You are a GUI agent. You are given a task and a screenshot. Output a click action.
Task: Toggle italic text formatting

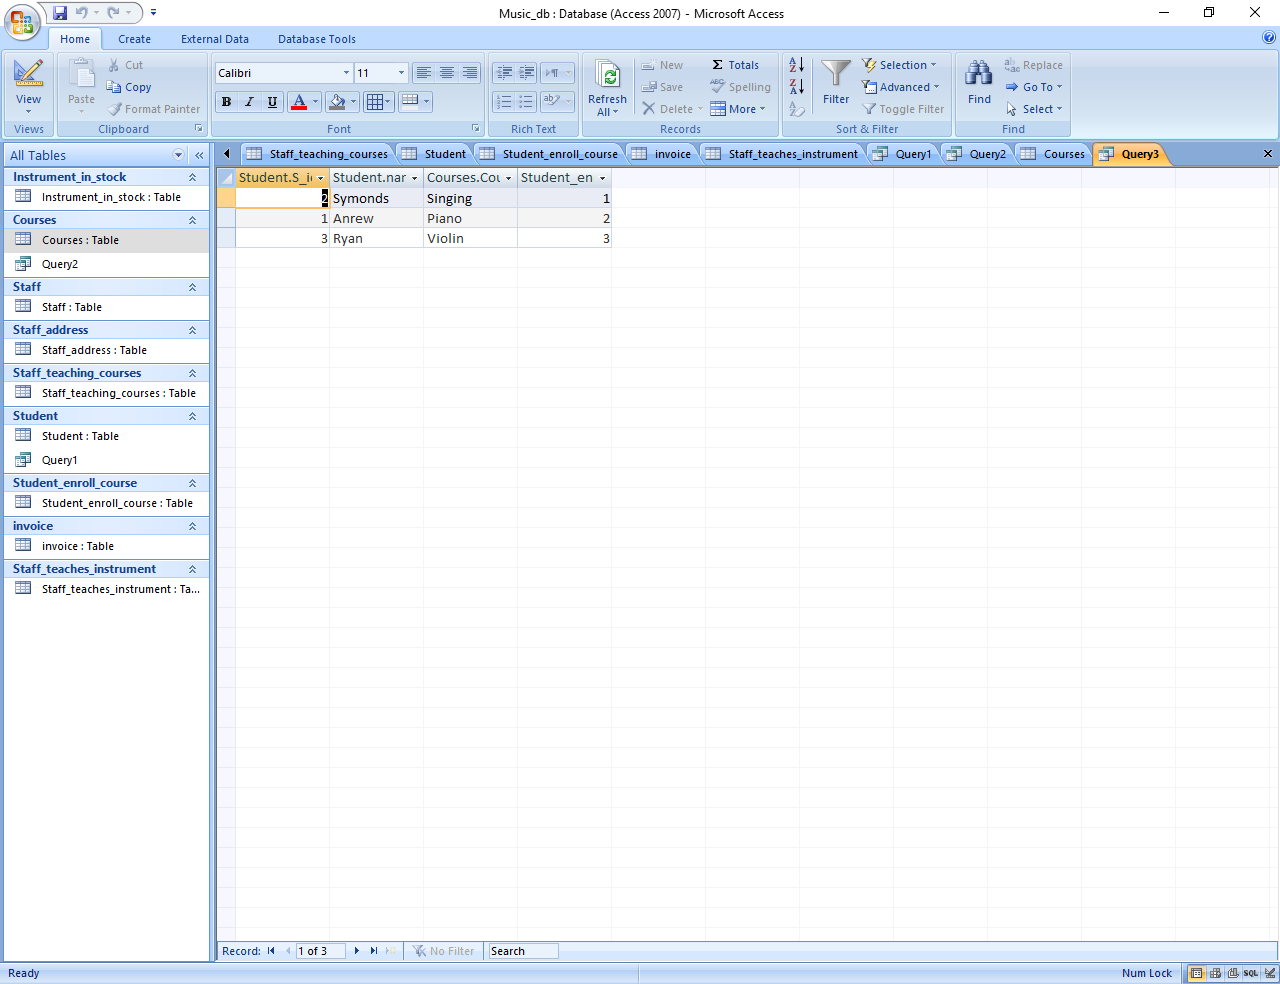[249, 102]
